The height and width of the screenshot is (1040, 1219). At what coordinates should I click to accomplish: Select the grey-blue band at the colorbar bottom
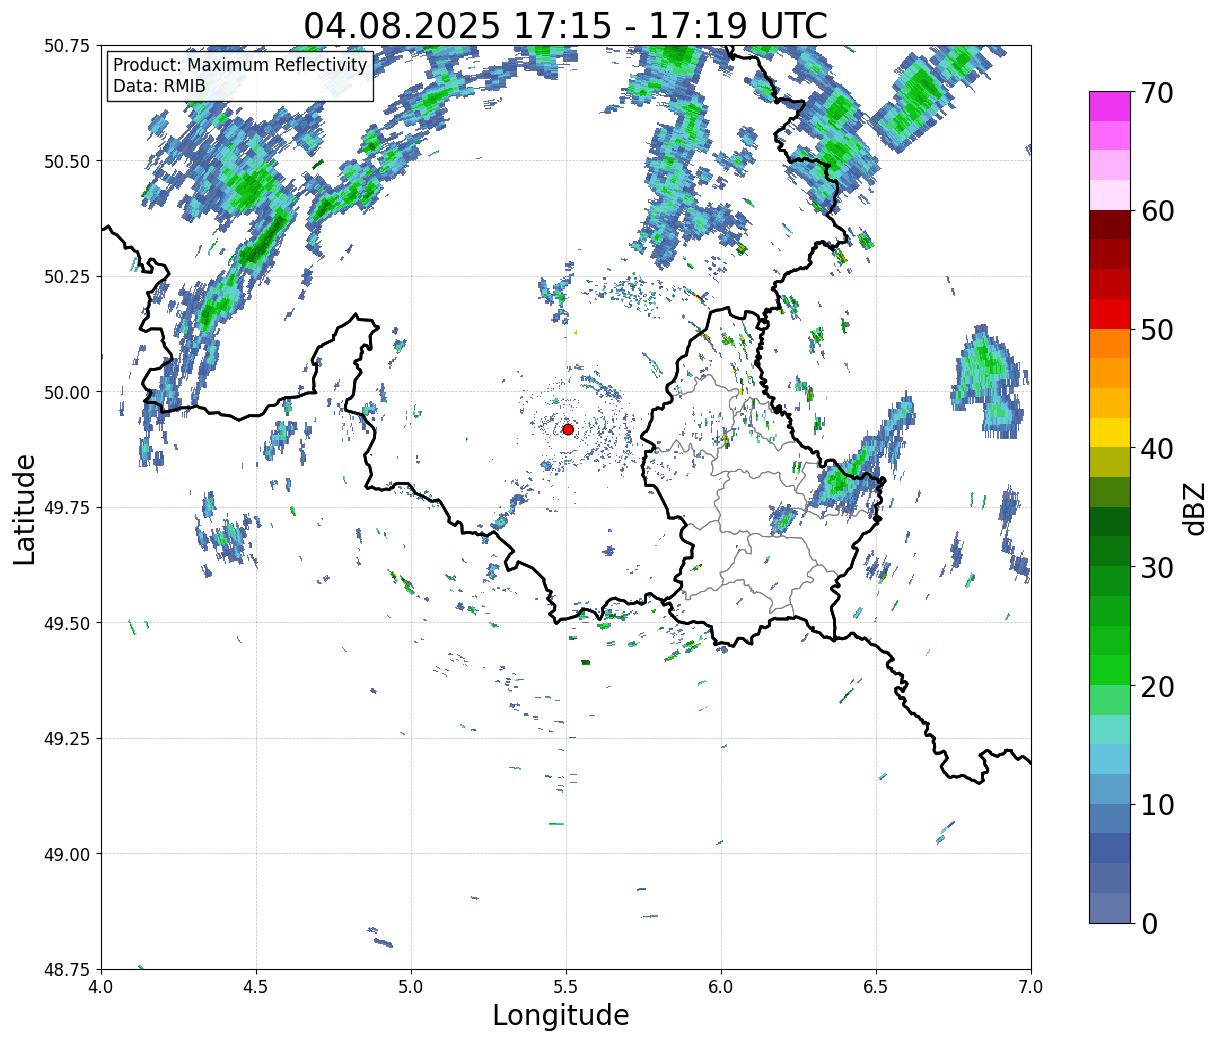[x=1110, y=907]
